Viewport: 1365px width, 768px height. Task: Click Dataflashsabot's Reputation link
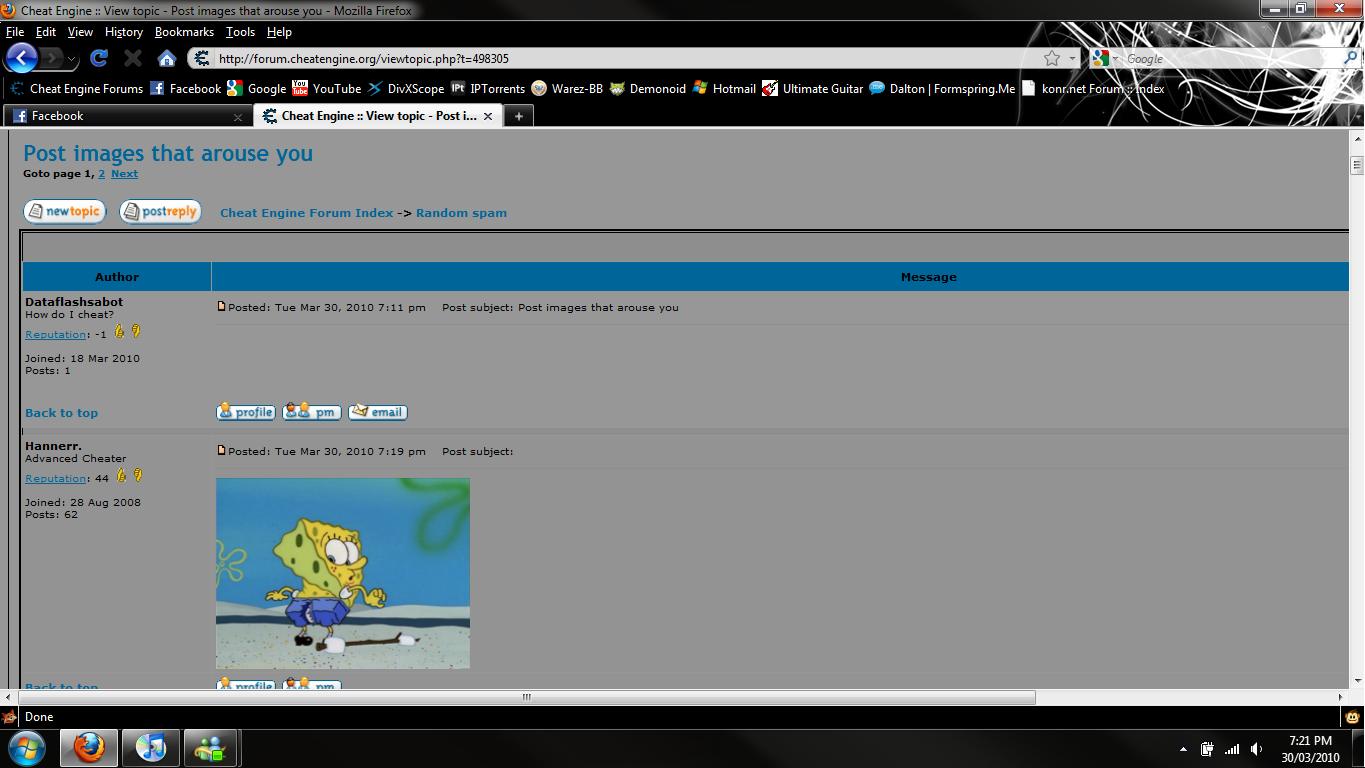tap(55, 335)
